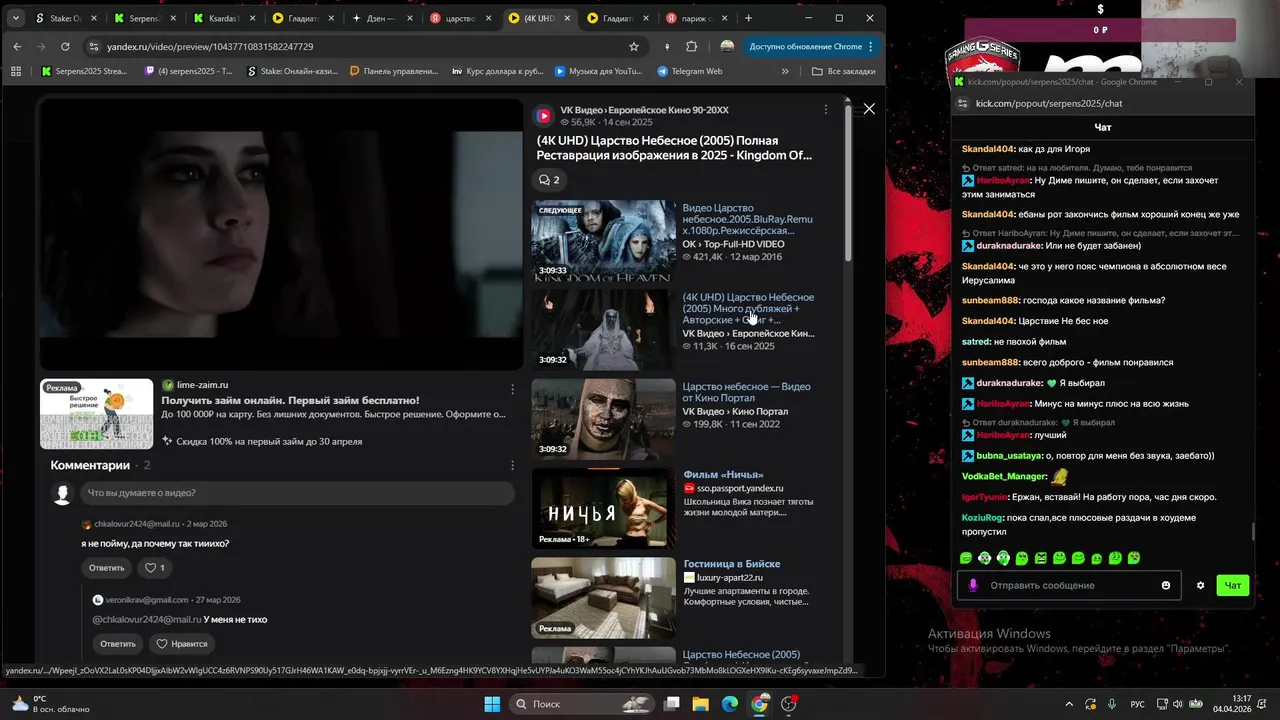Open the video options three-dot menu
1280x720 pixels.
click(x=825, y=109)
